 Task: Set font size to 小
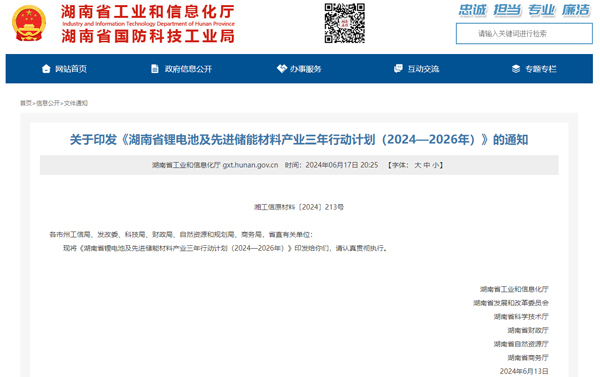pos(436,165)
